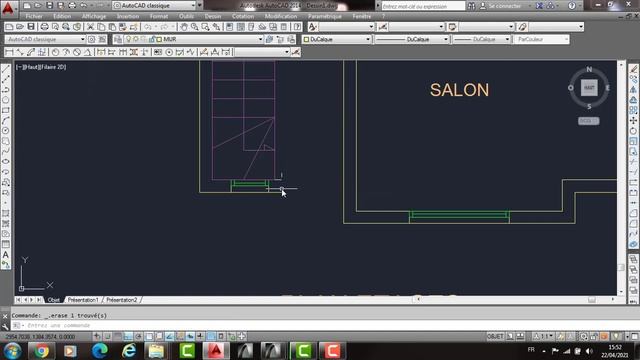Select the Arc draw tool
This screenshot has width=640, height=360.
[6, 121]
